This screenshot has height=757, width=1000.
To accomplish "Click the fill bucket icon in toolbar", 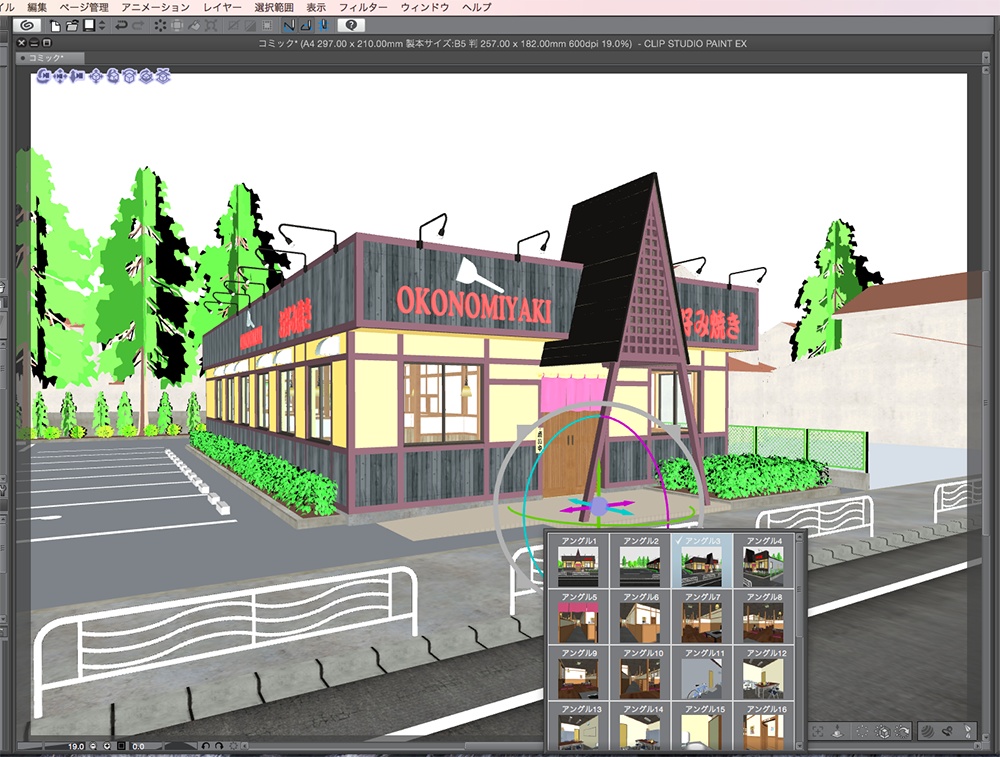I will coord(194,26).
